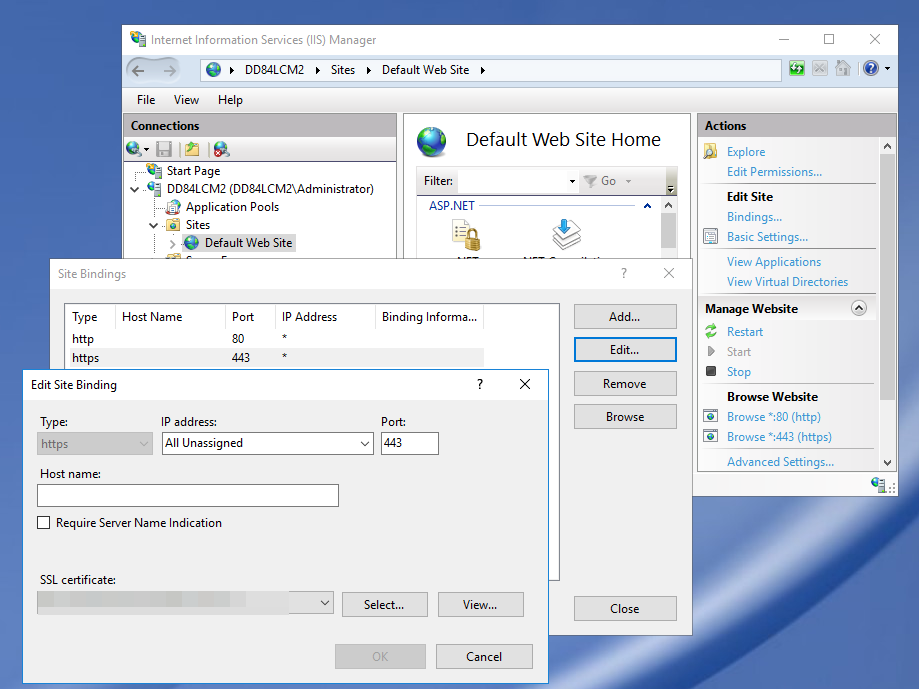Click the View... certificate button
This screenshot has height=689, width=919.
[481, 605]
